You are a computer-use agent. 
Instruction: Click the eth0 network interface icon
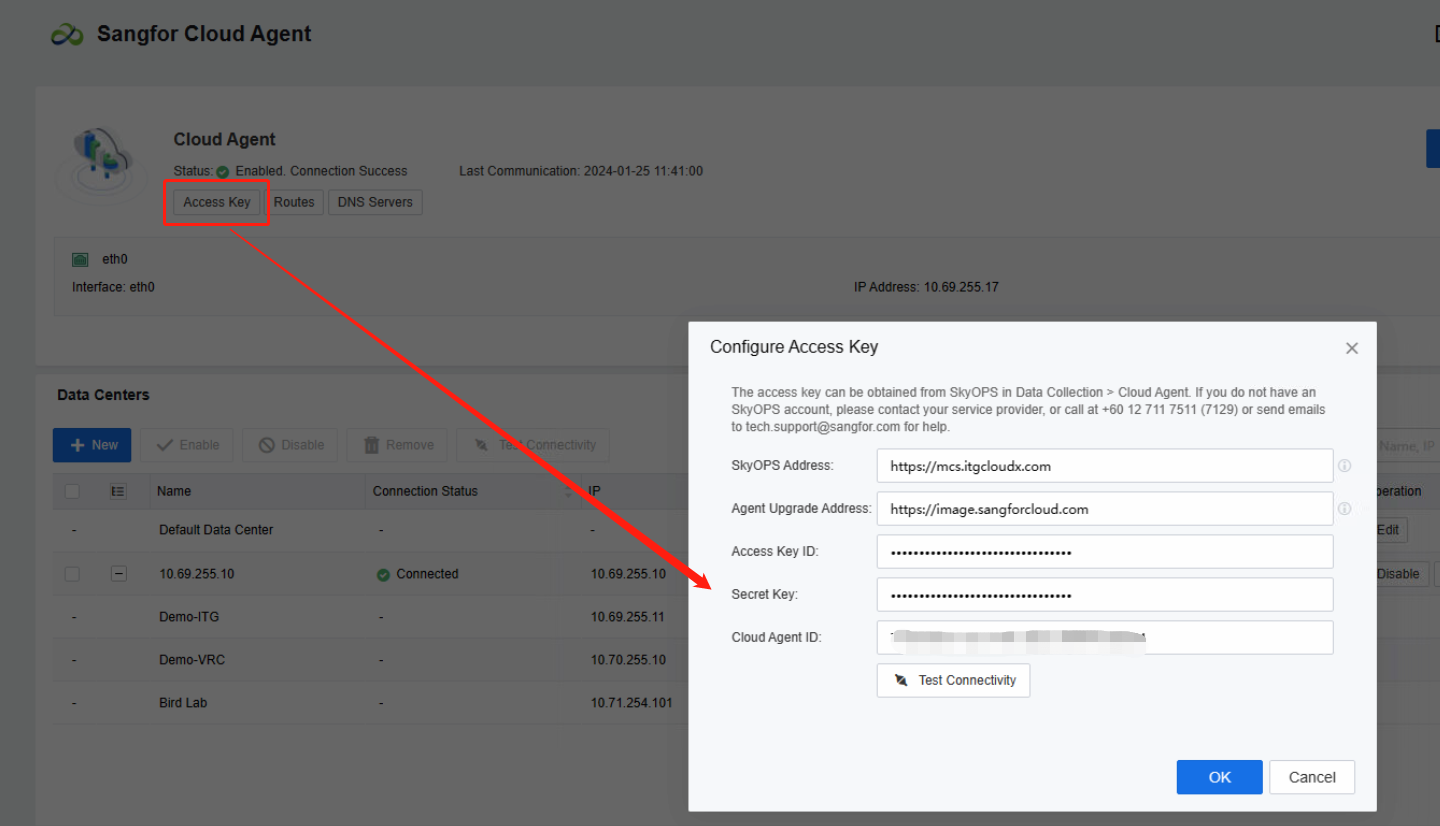pos(80,258)
